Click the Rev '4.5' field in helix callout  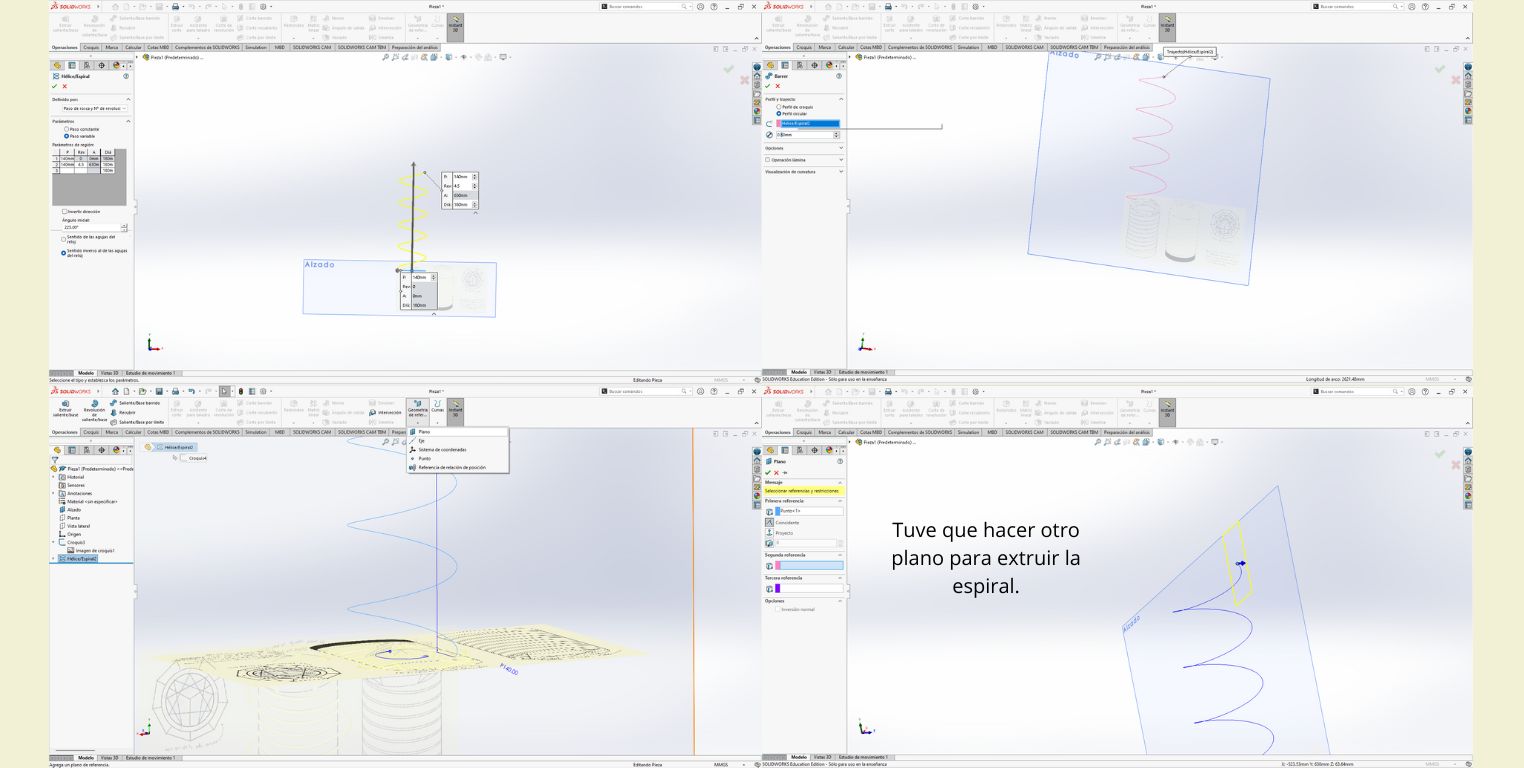(x=462, y=186)
